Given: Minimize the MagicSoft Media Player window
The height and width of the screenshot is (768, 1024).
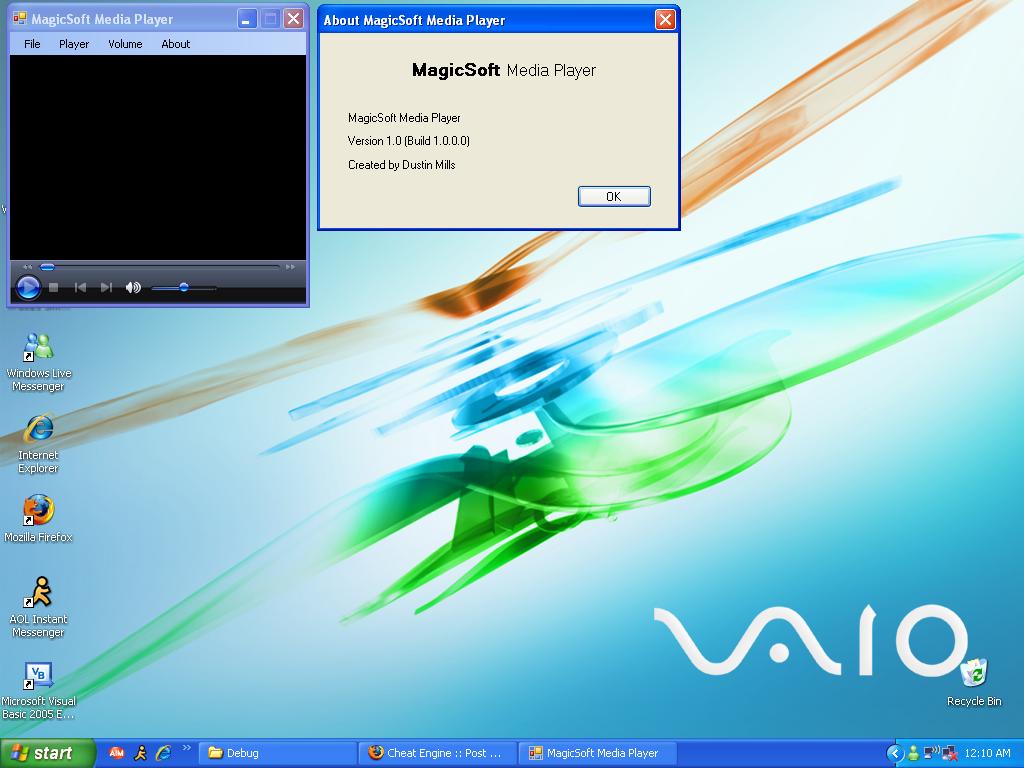Looking at the screenshot, I should pyautogui.click(x=246, y=19).
